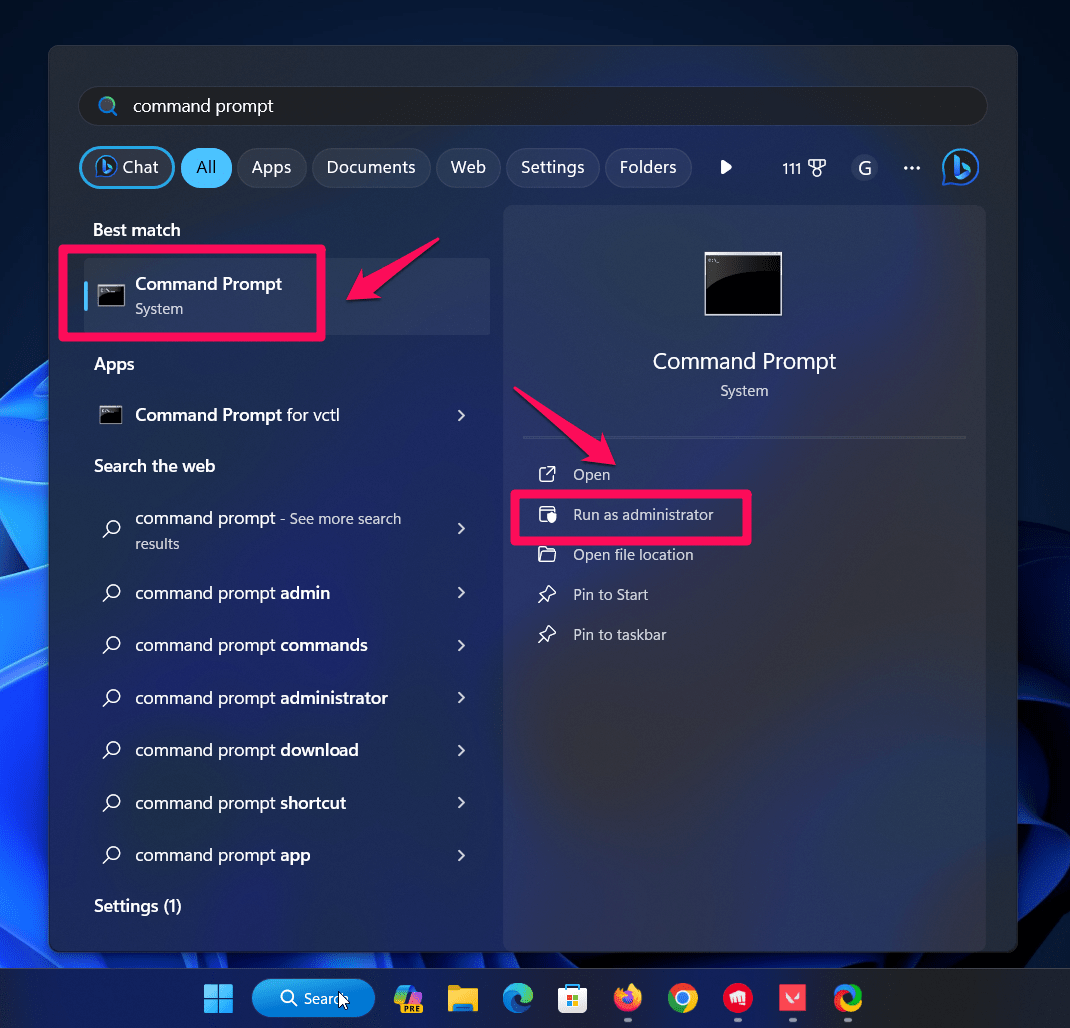Click the magnifier icon inside the search field
The image size is (1070, 1028).
point(107,105)
